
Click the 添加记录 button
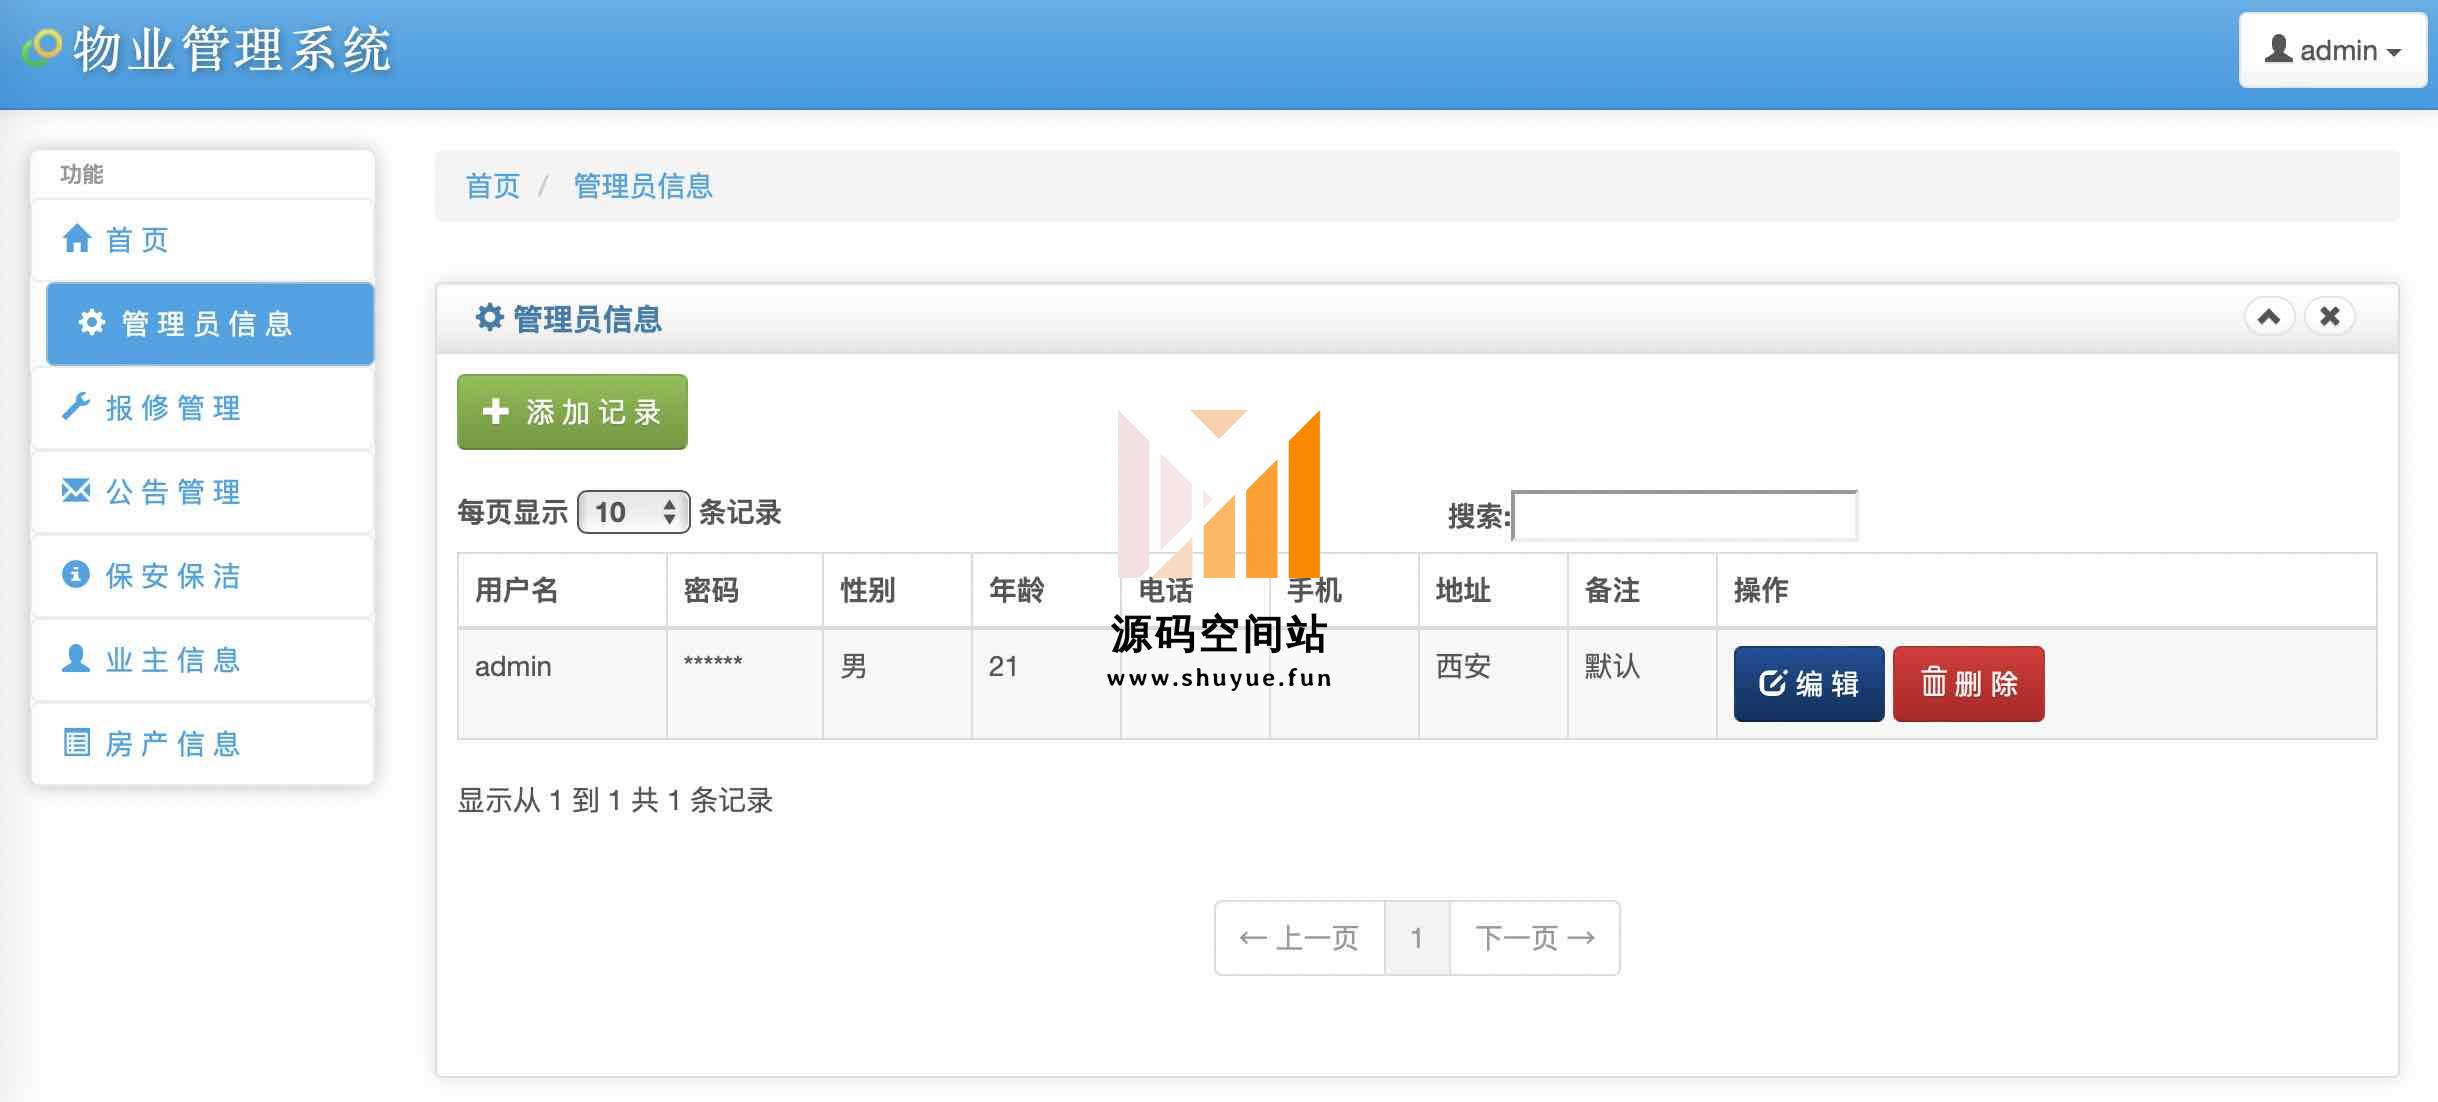[572, 412]
